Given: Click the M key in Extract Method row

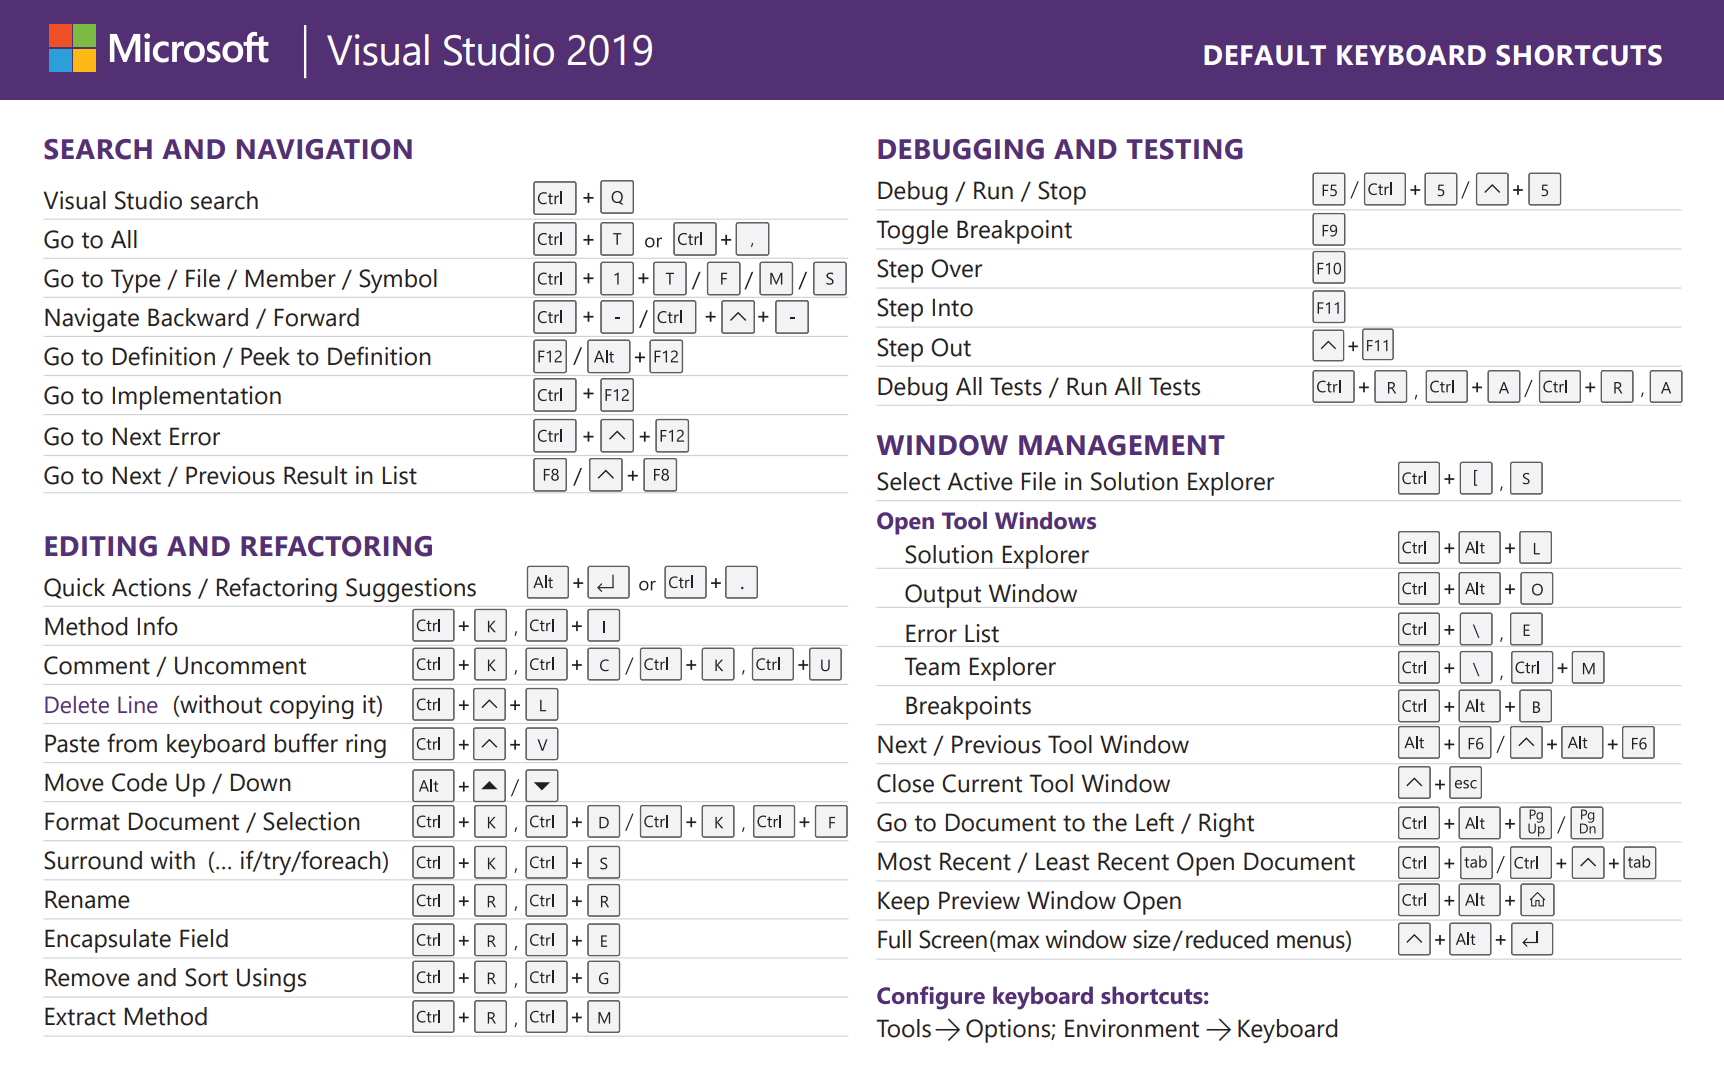Looking at the screenshot, I should click(603, 1017).
